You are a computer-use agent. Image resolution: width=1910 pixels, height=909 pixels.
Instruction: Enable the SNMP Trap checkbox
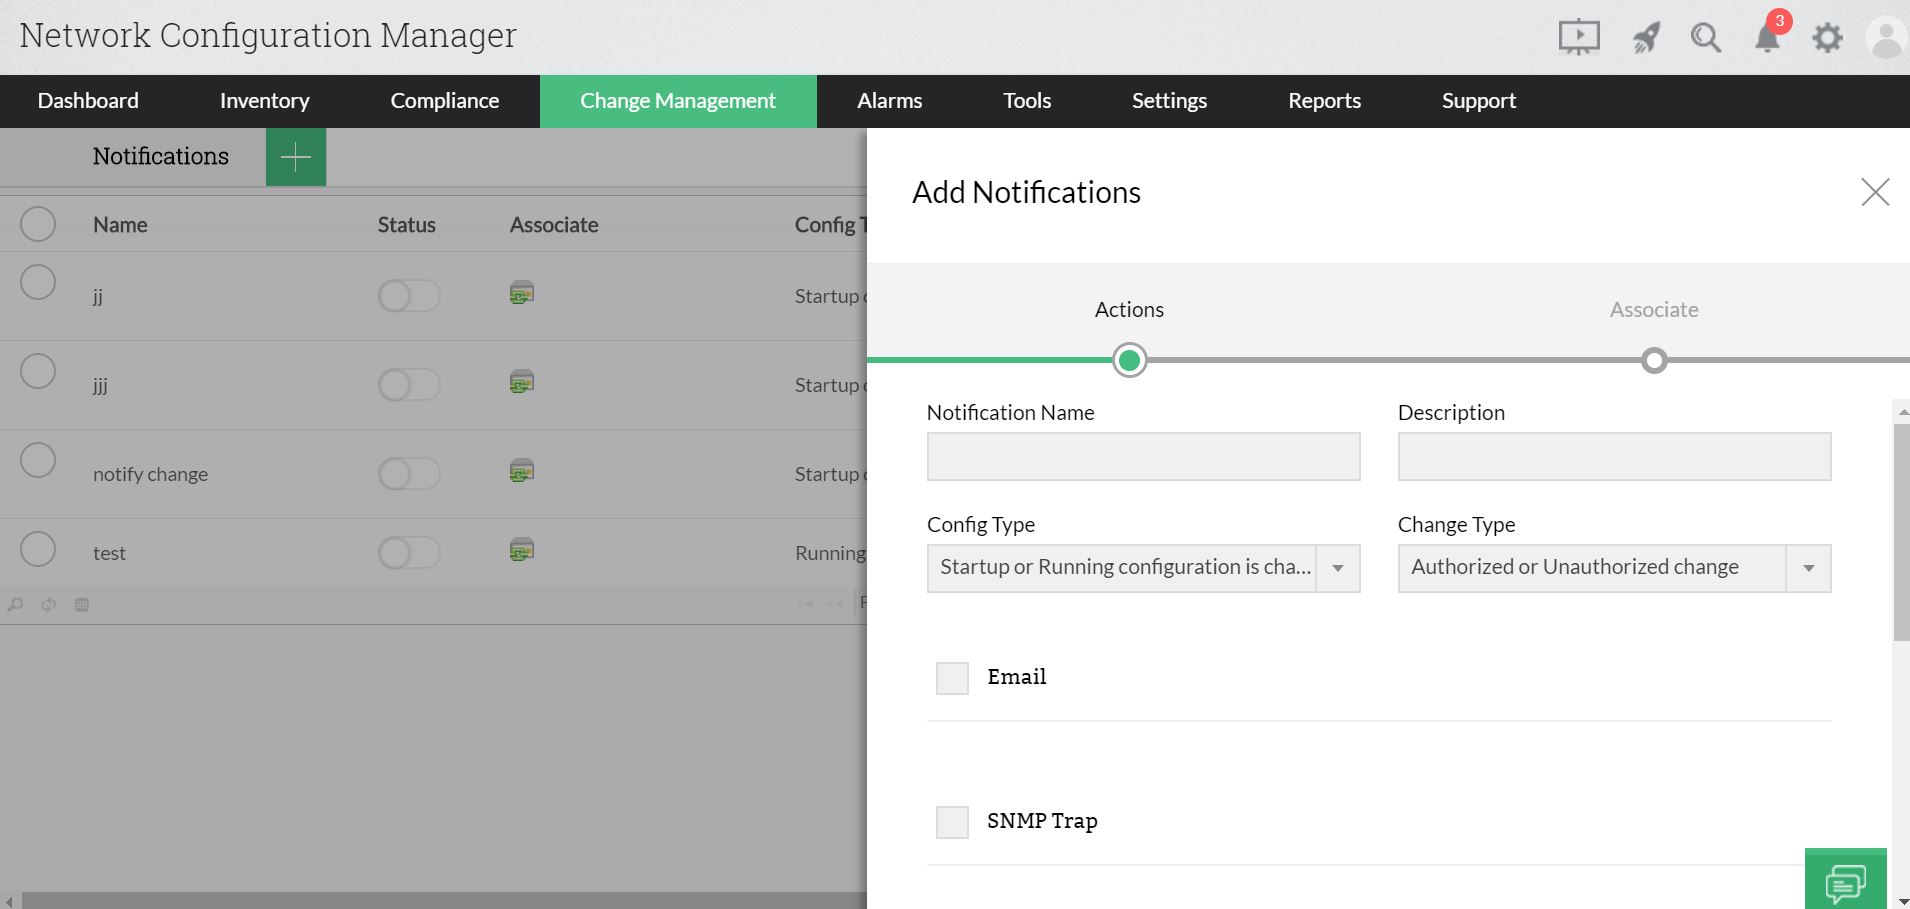[951, 821]
